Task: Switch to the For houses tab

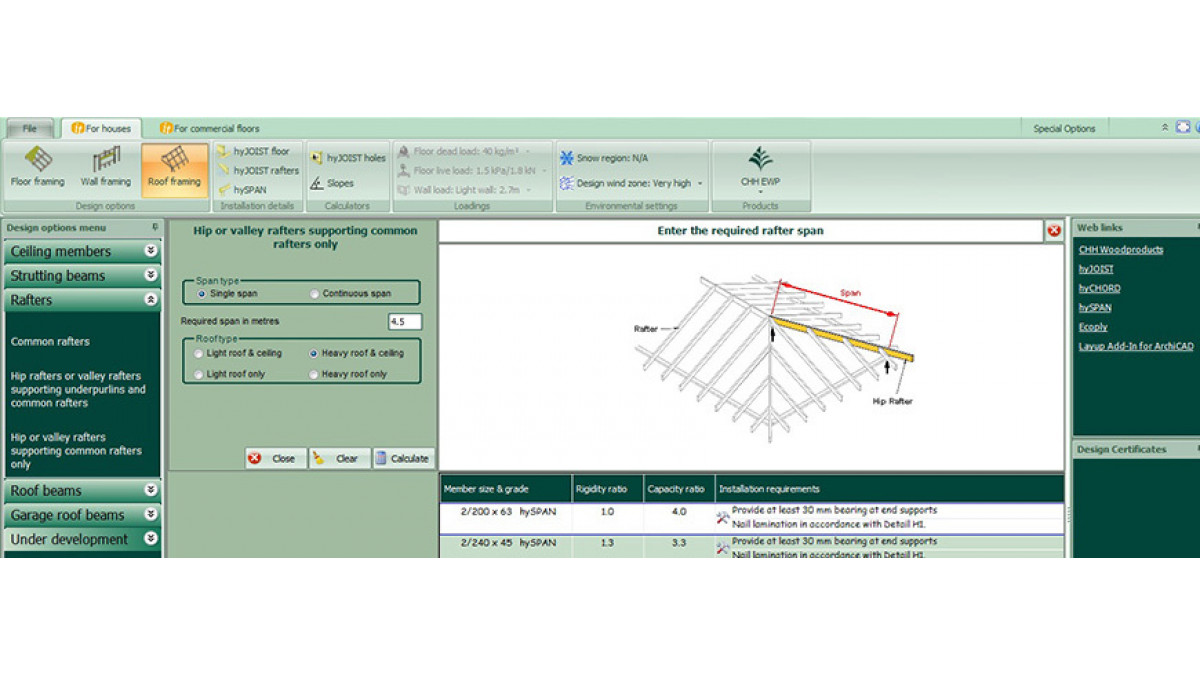Action: [101, 128]
